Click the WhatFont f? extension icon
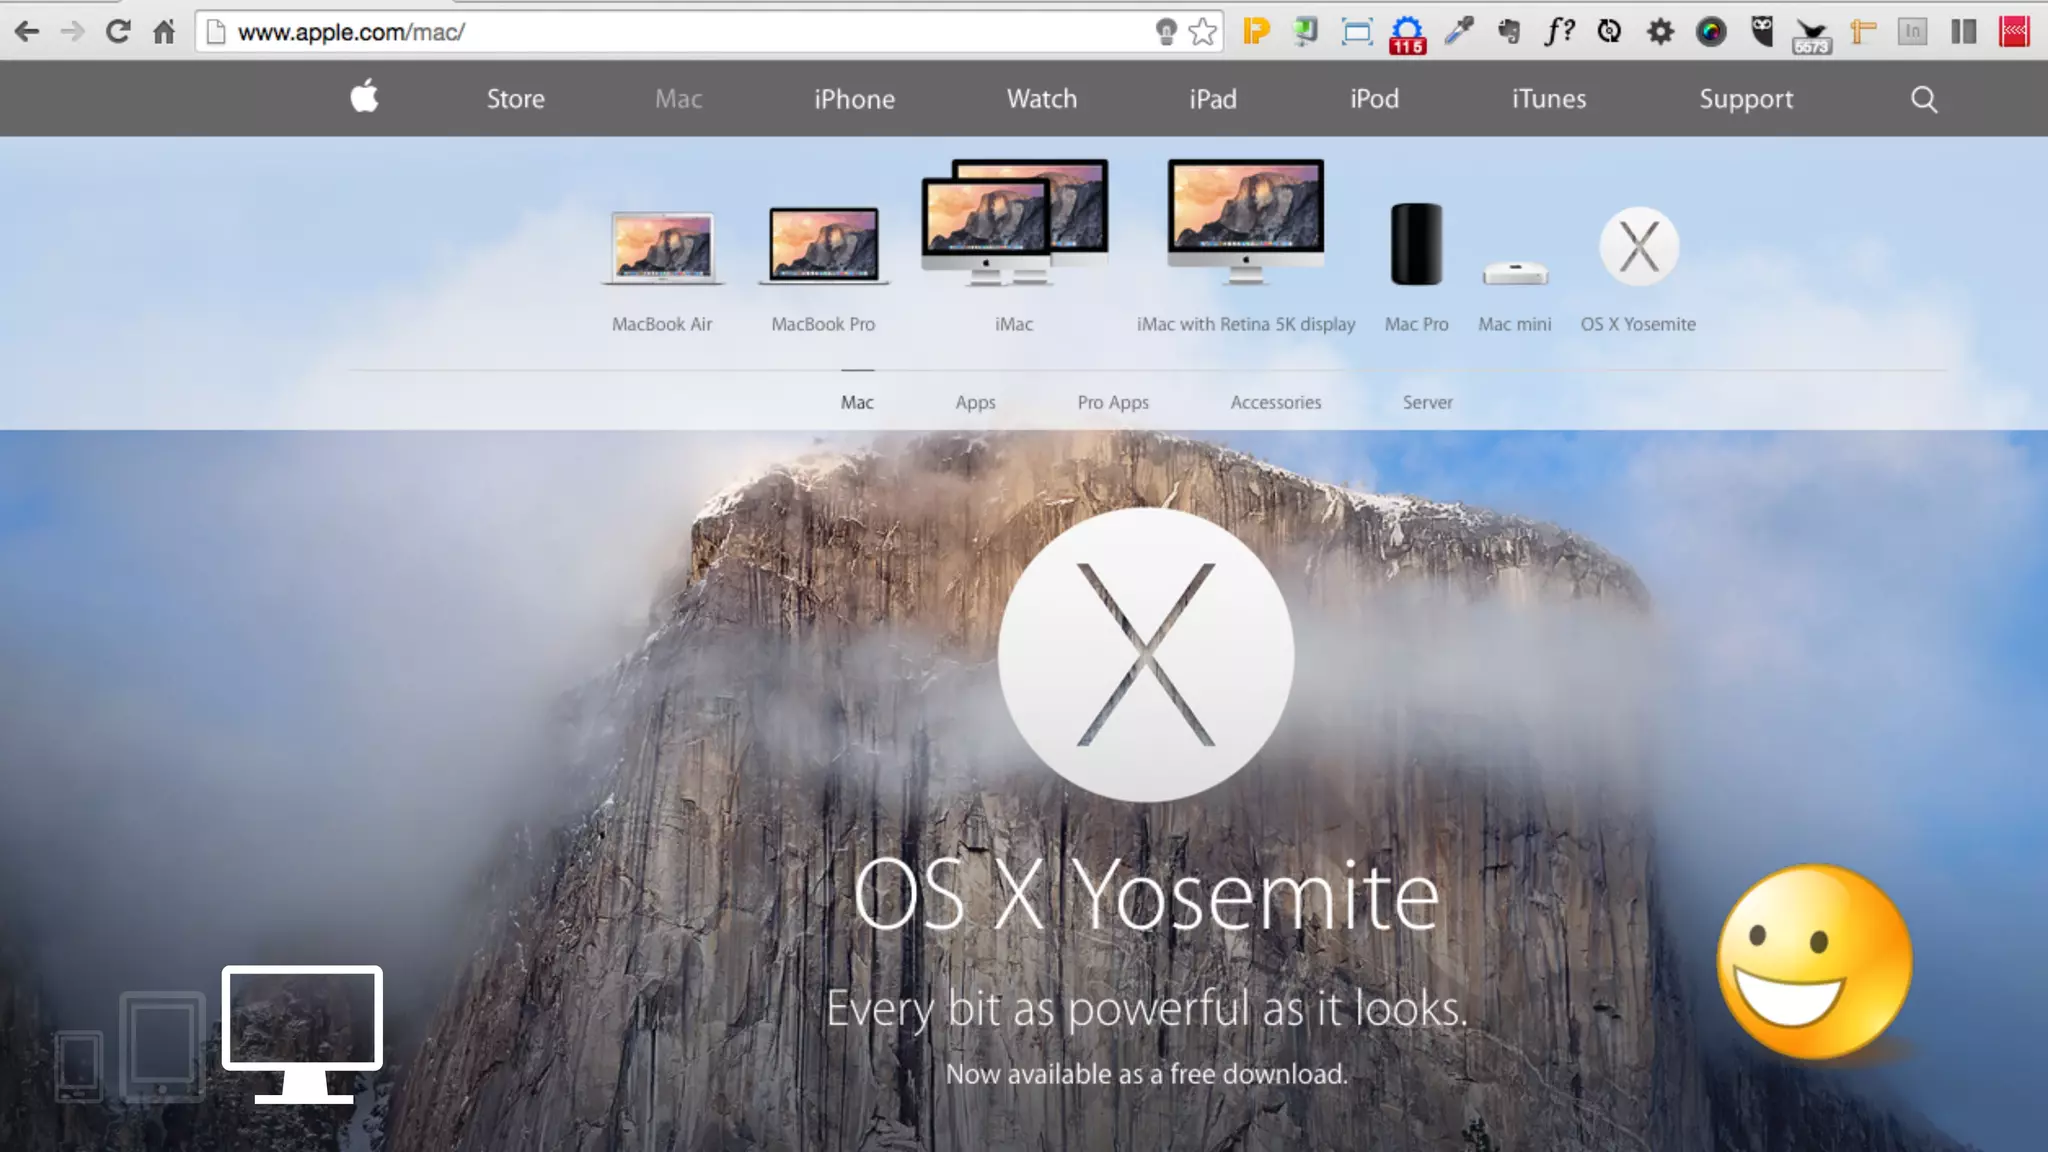Viewport: 2048px width, 1152px height. tap(1559, 32)
